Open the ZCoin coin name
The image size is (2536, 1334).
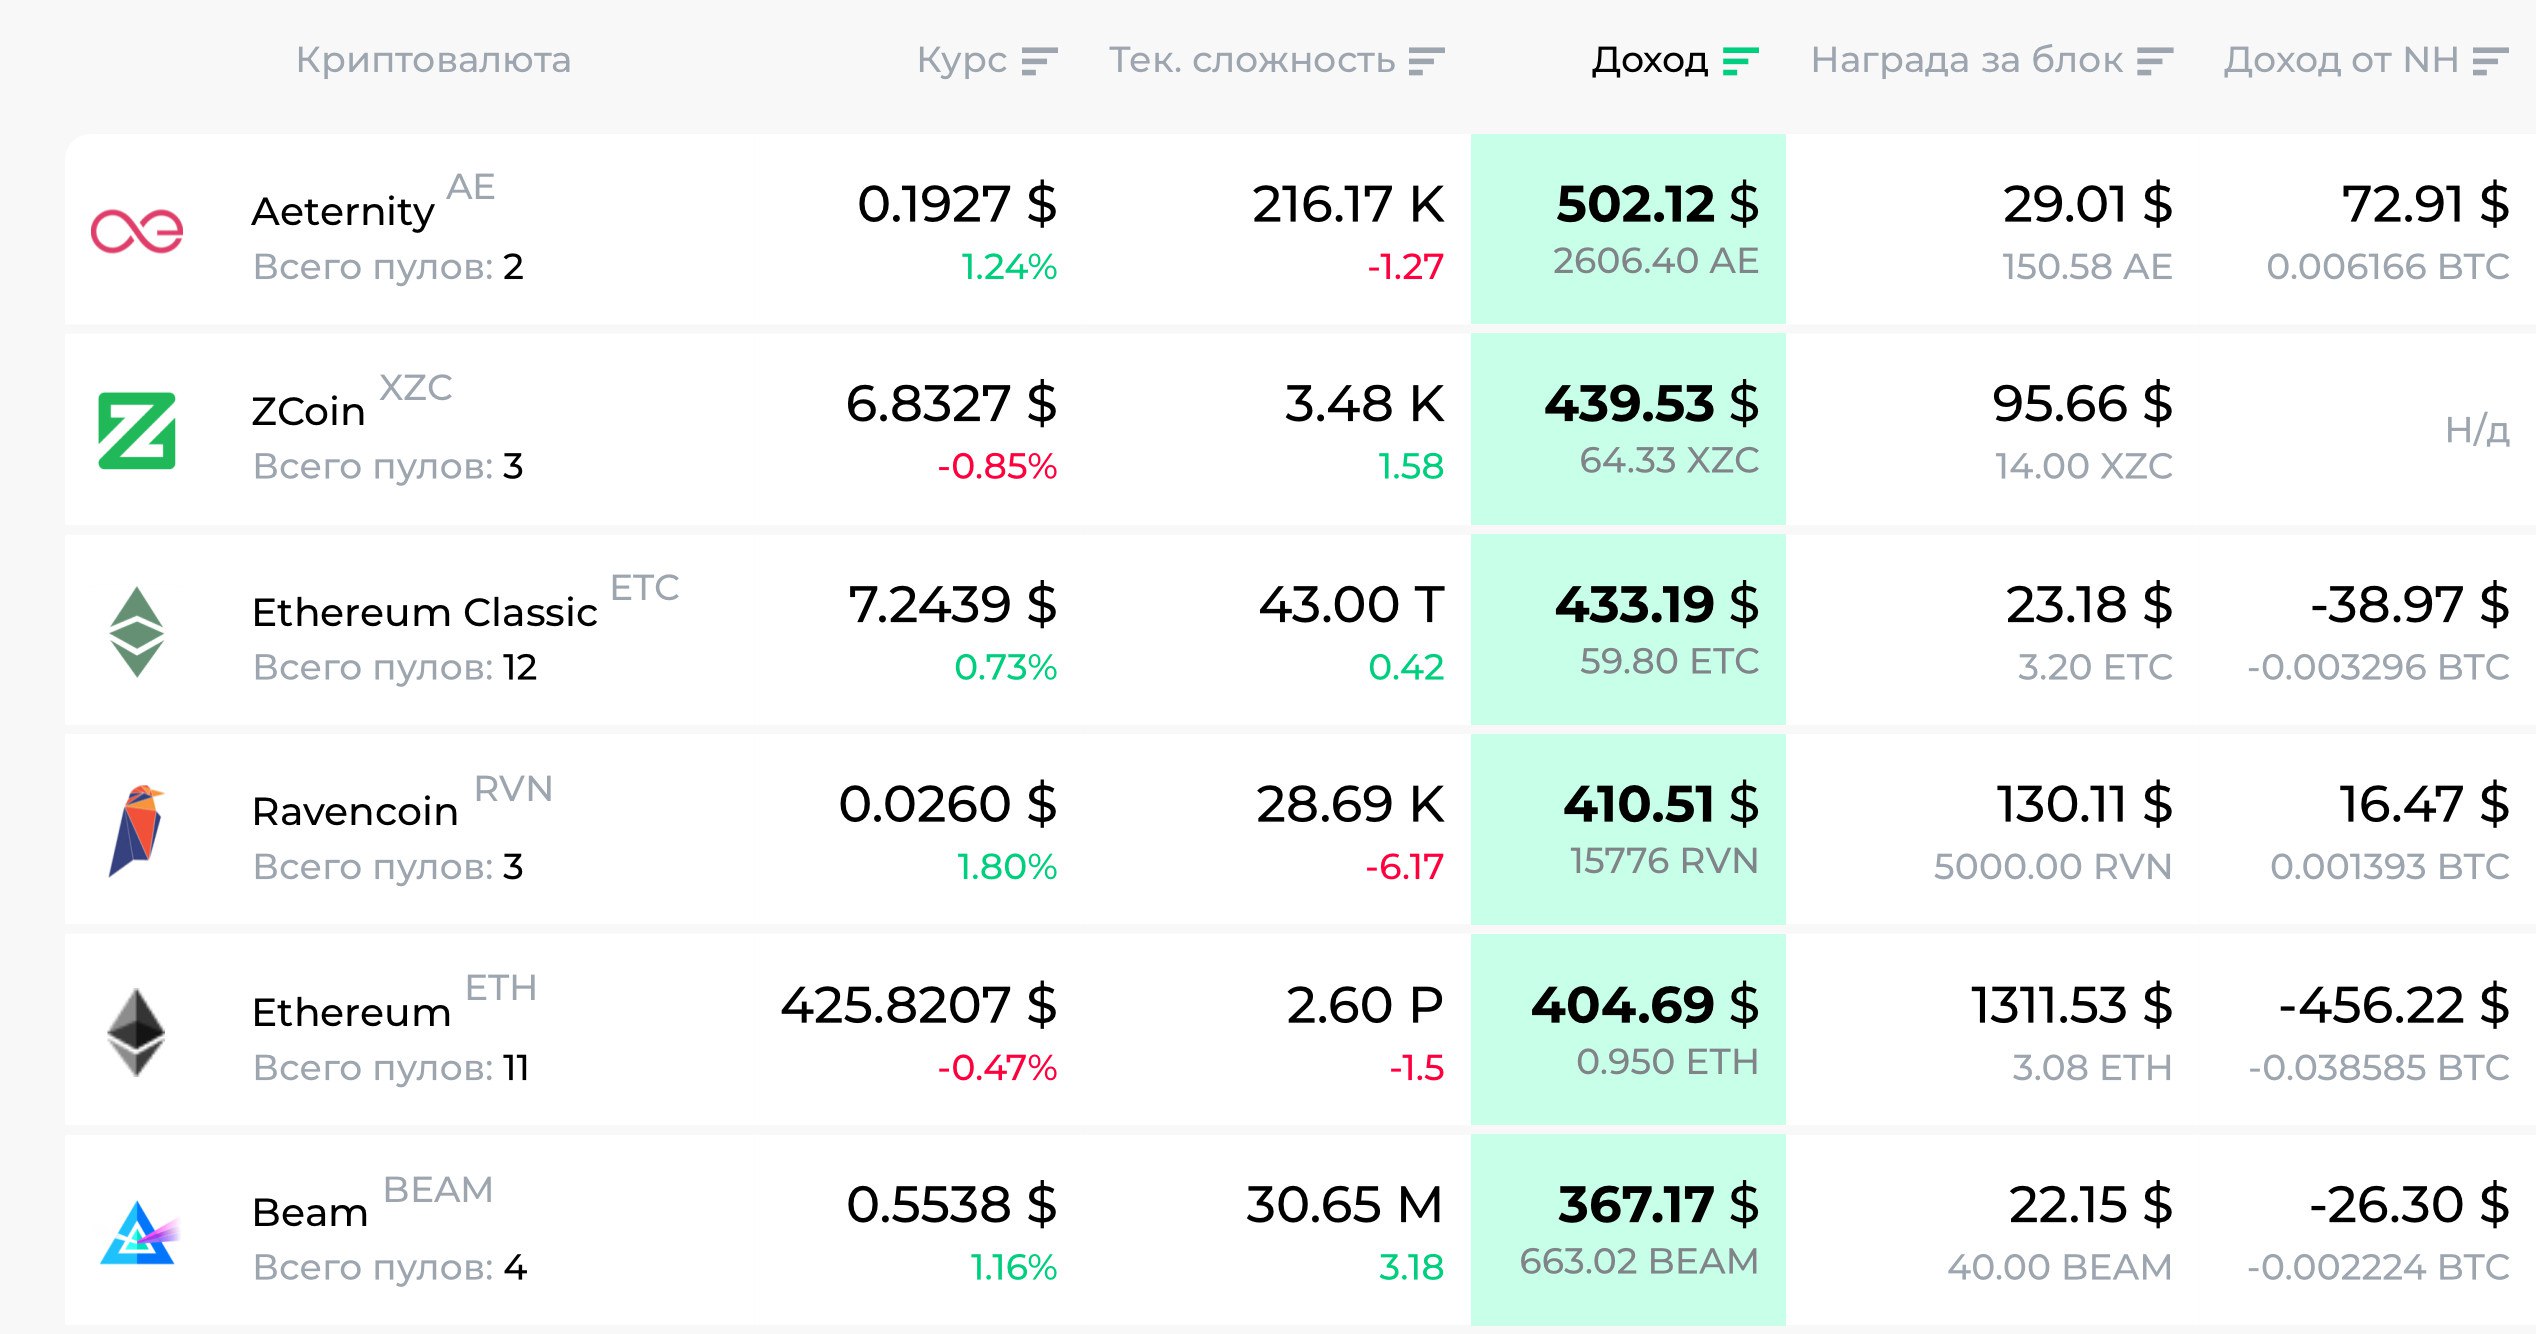(308, 411)
